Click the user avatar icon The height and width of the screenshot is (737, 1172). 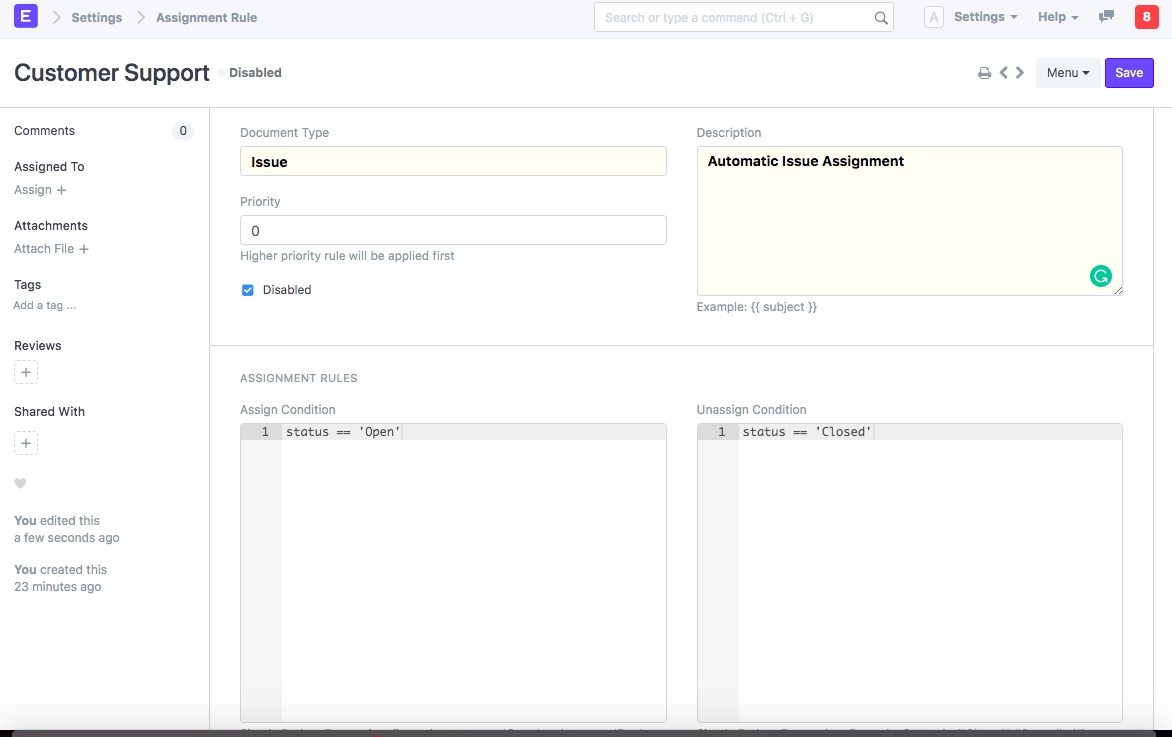coord(934,17)
